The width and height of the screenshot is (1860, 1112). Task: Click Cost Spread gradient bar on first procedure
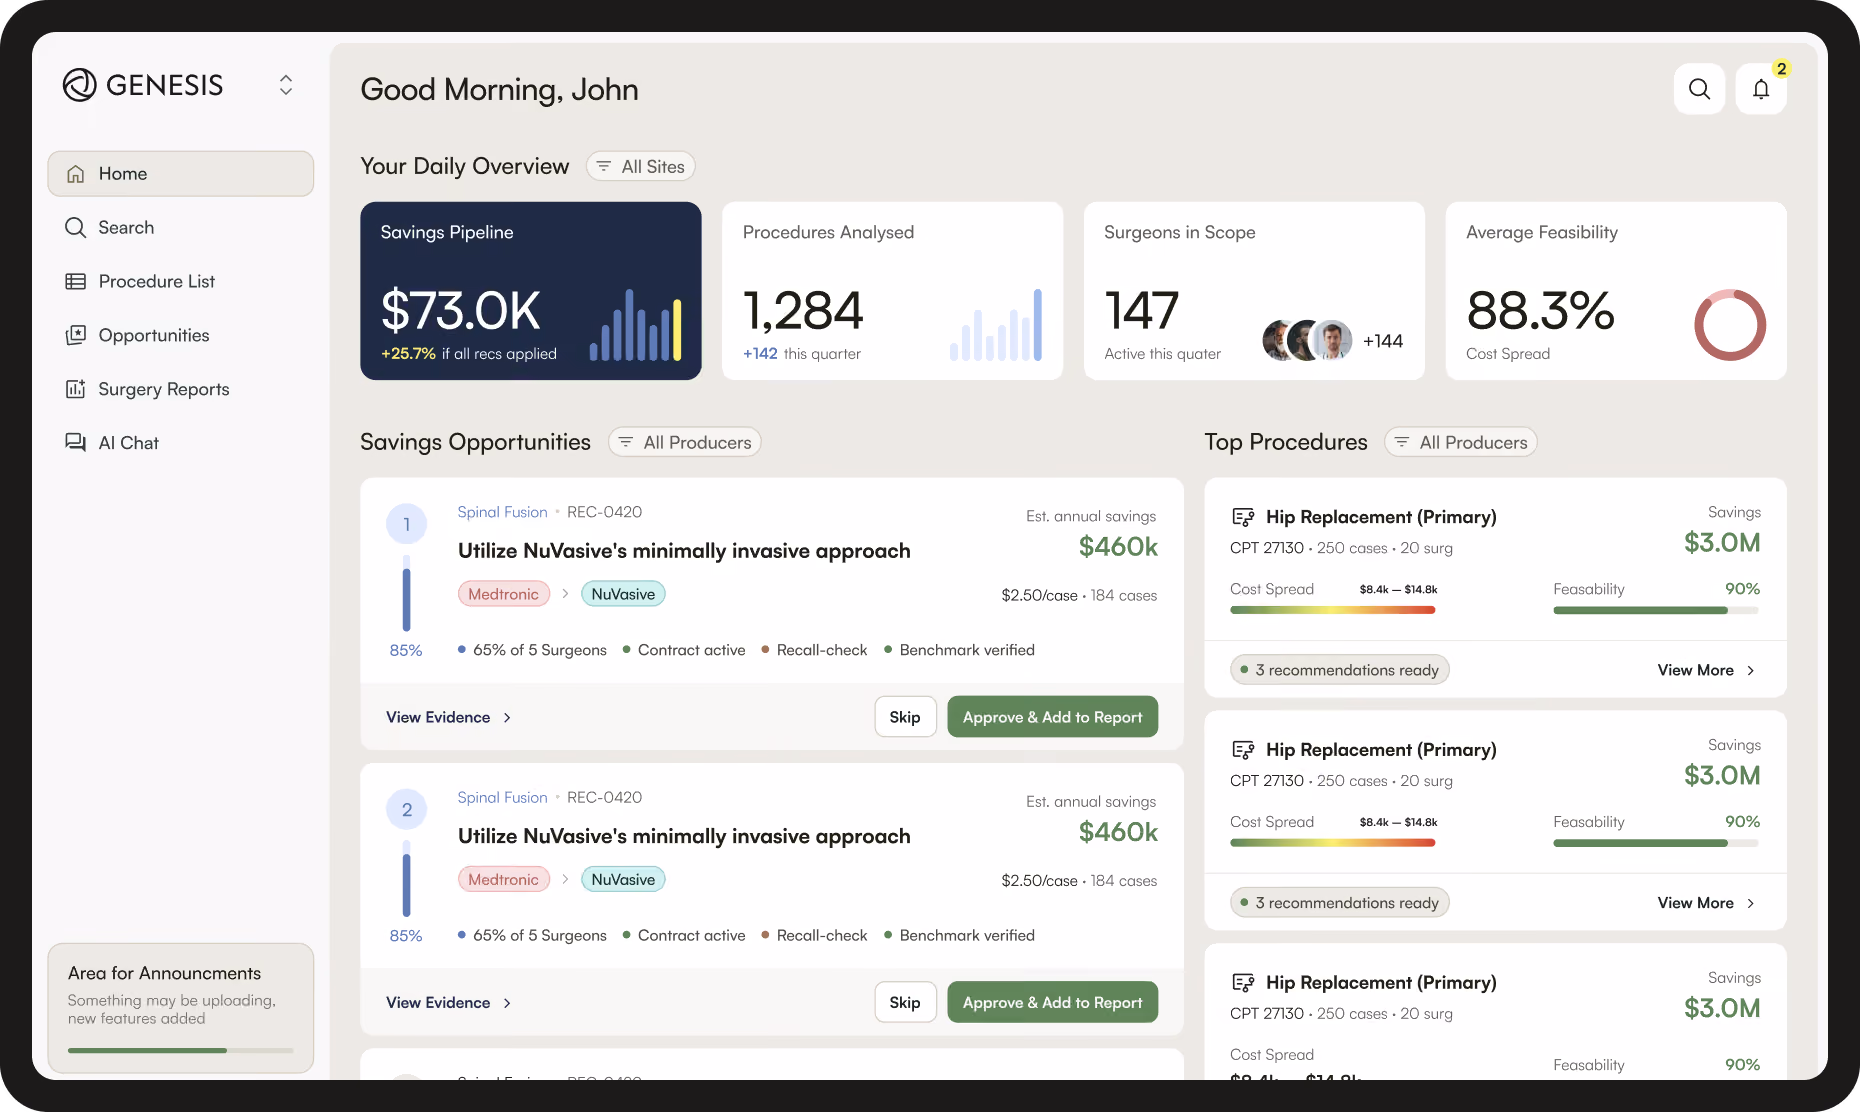[1333, 610]
